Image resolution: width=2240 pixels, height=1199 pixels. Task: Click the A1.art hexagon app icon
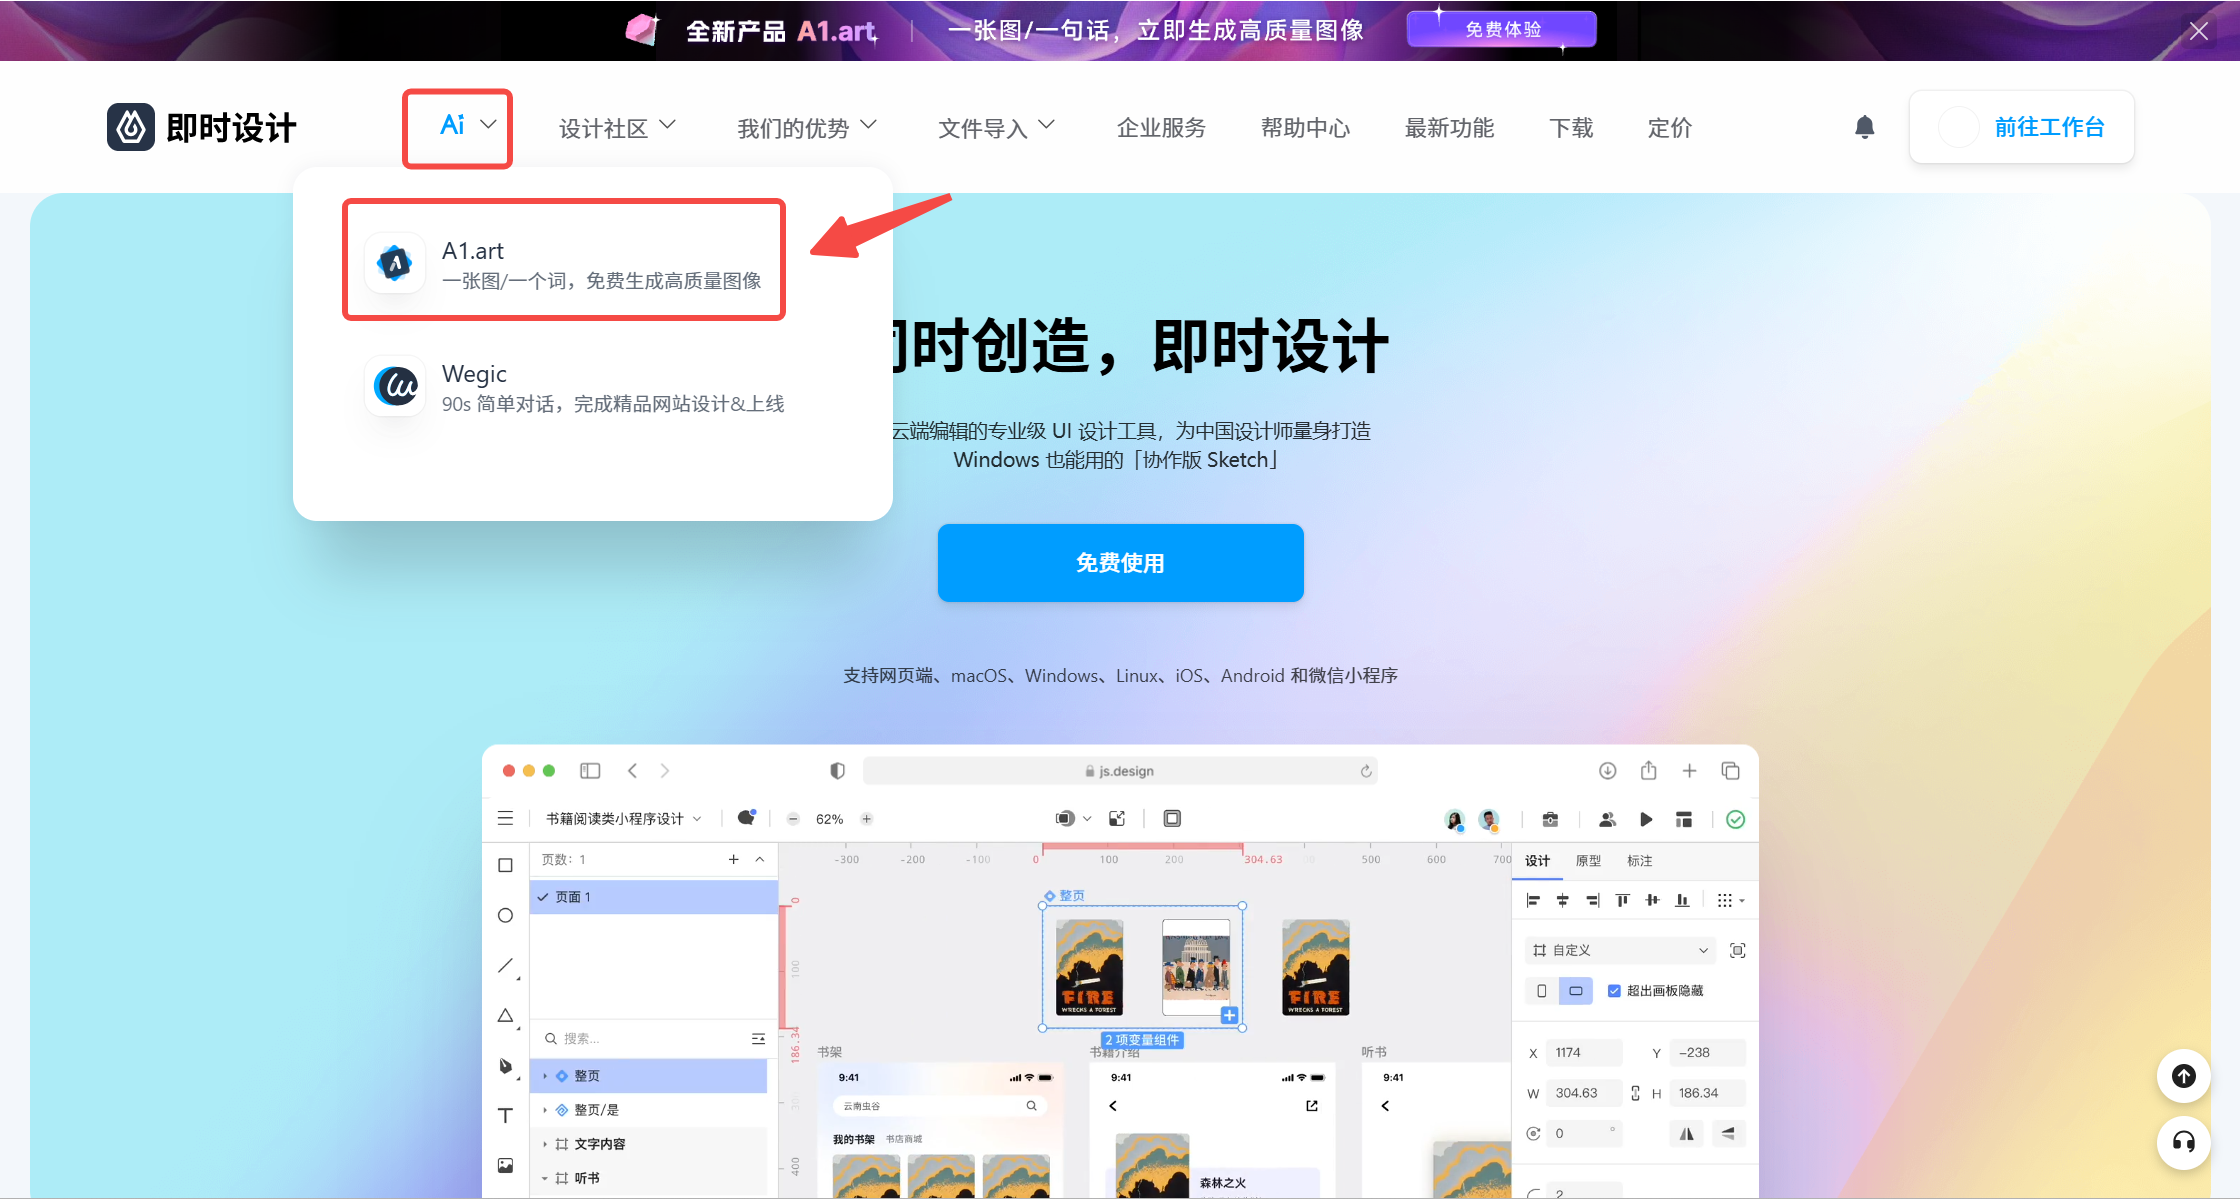(395, 263)
